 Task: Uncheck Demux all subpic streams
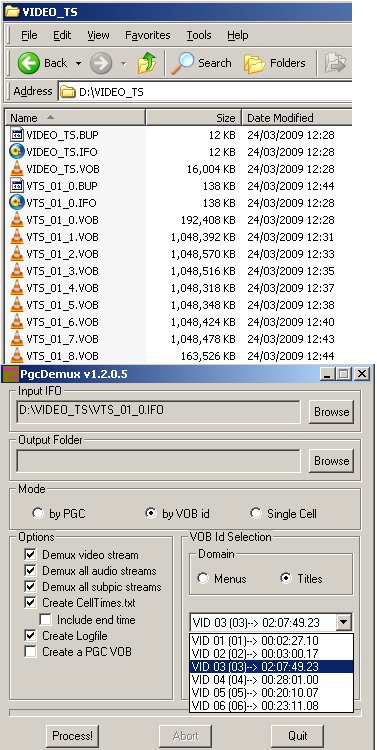click(x=31, y=587)
